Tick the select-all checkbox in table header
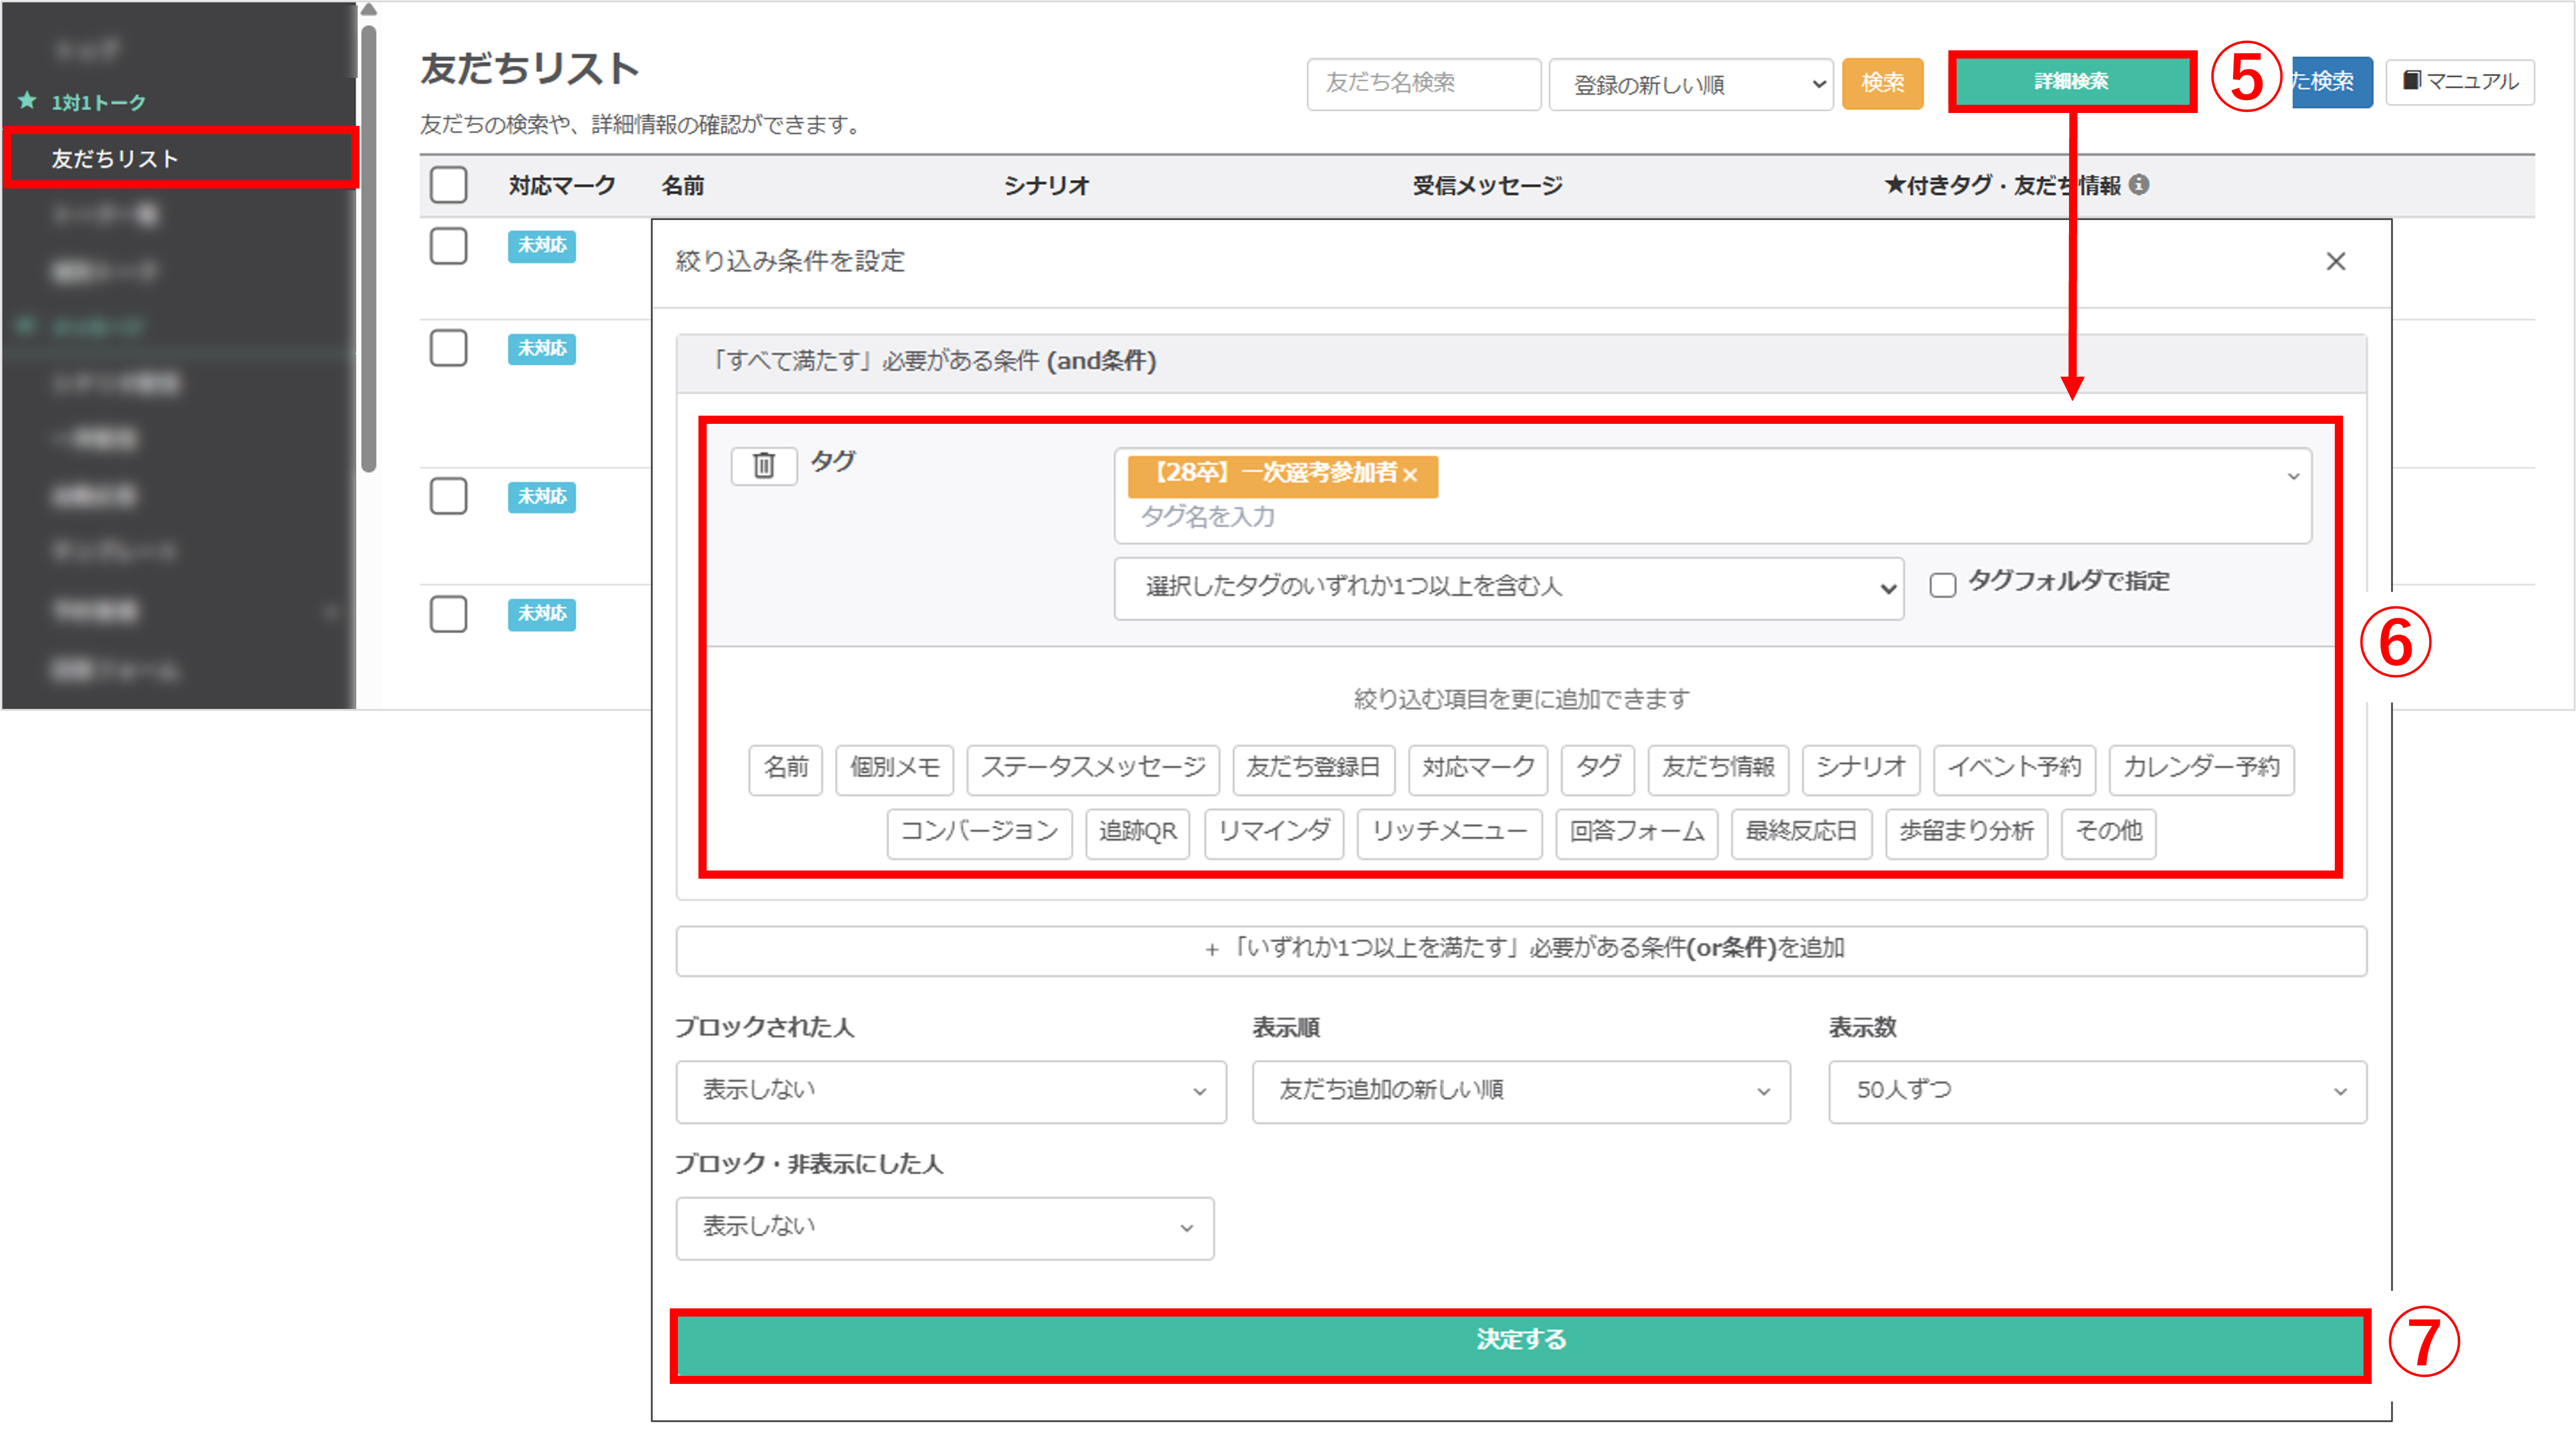The height and width of the screenshot is (1436, 2576). [x=448, y=185]
